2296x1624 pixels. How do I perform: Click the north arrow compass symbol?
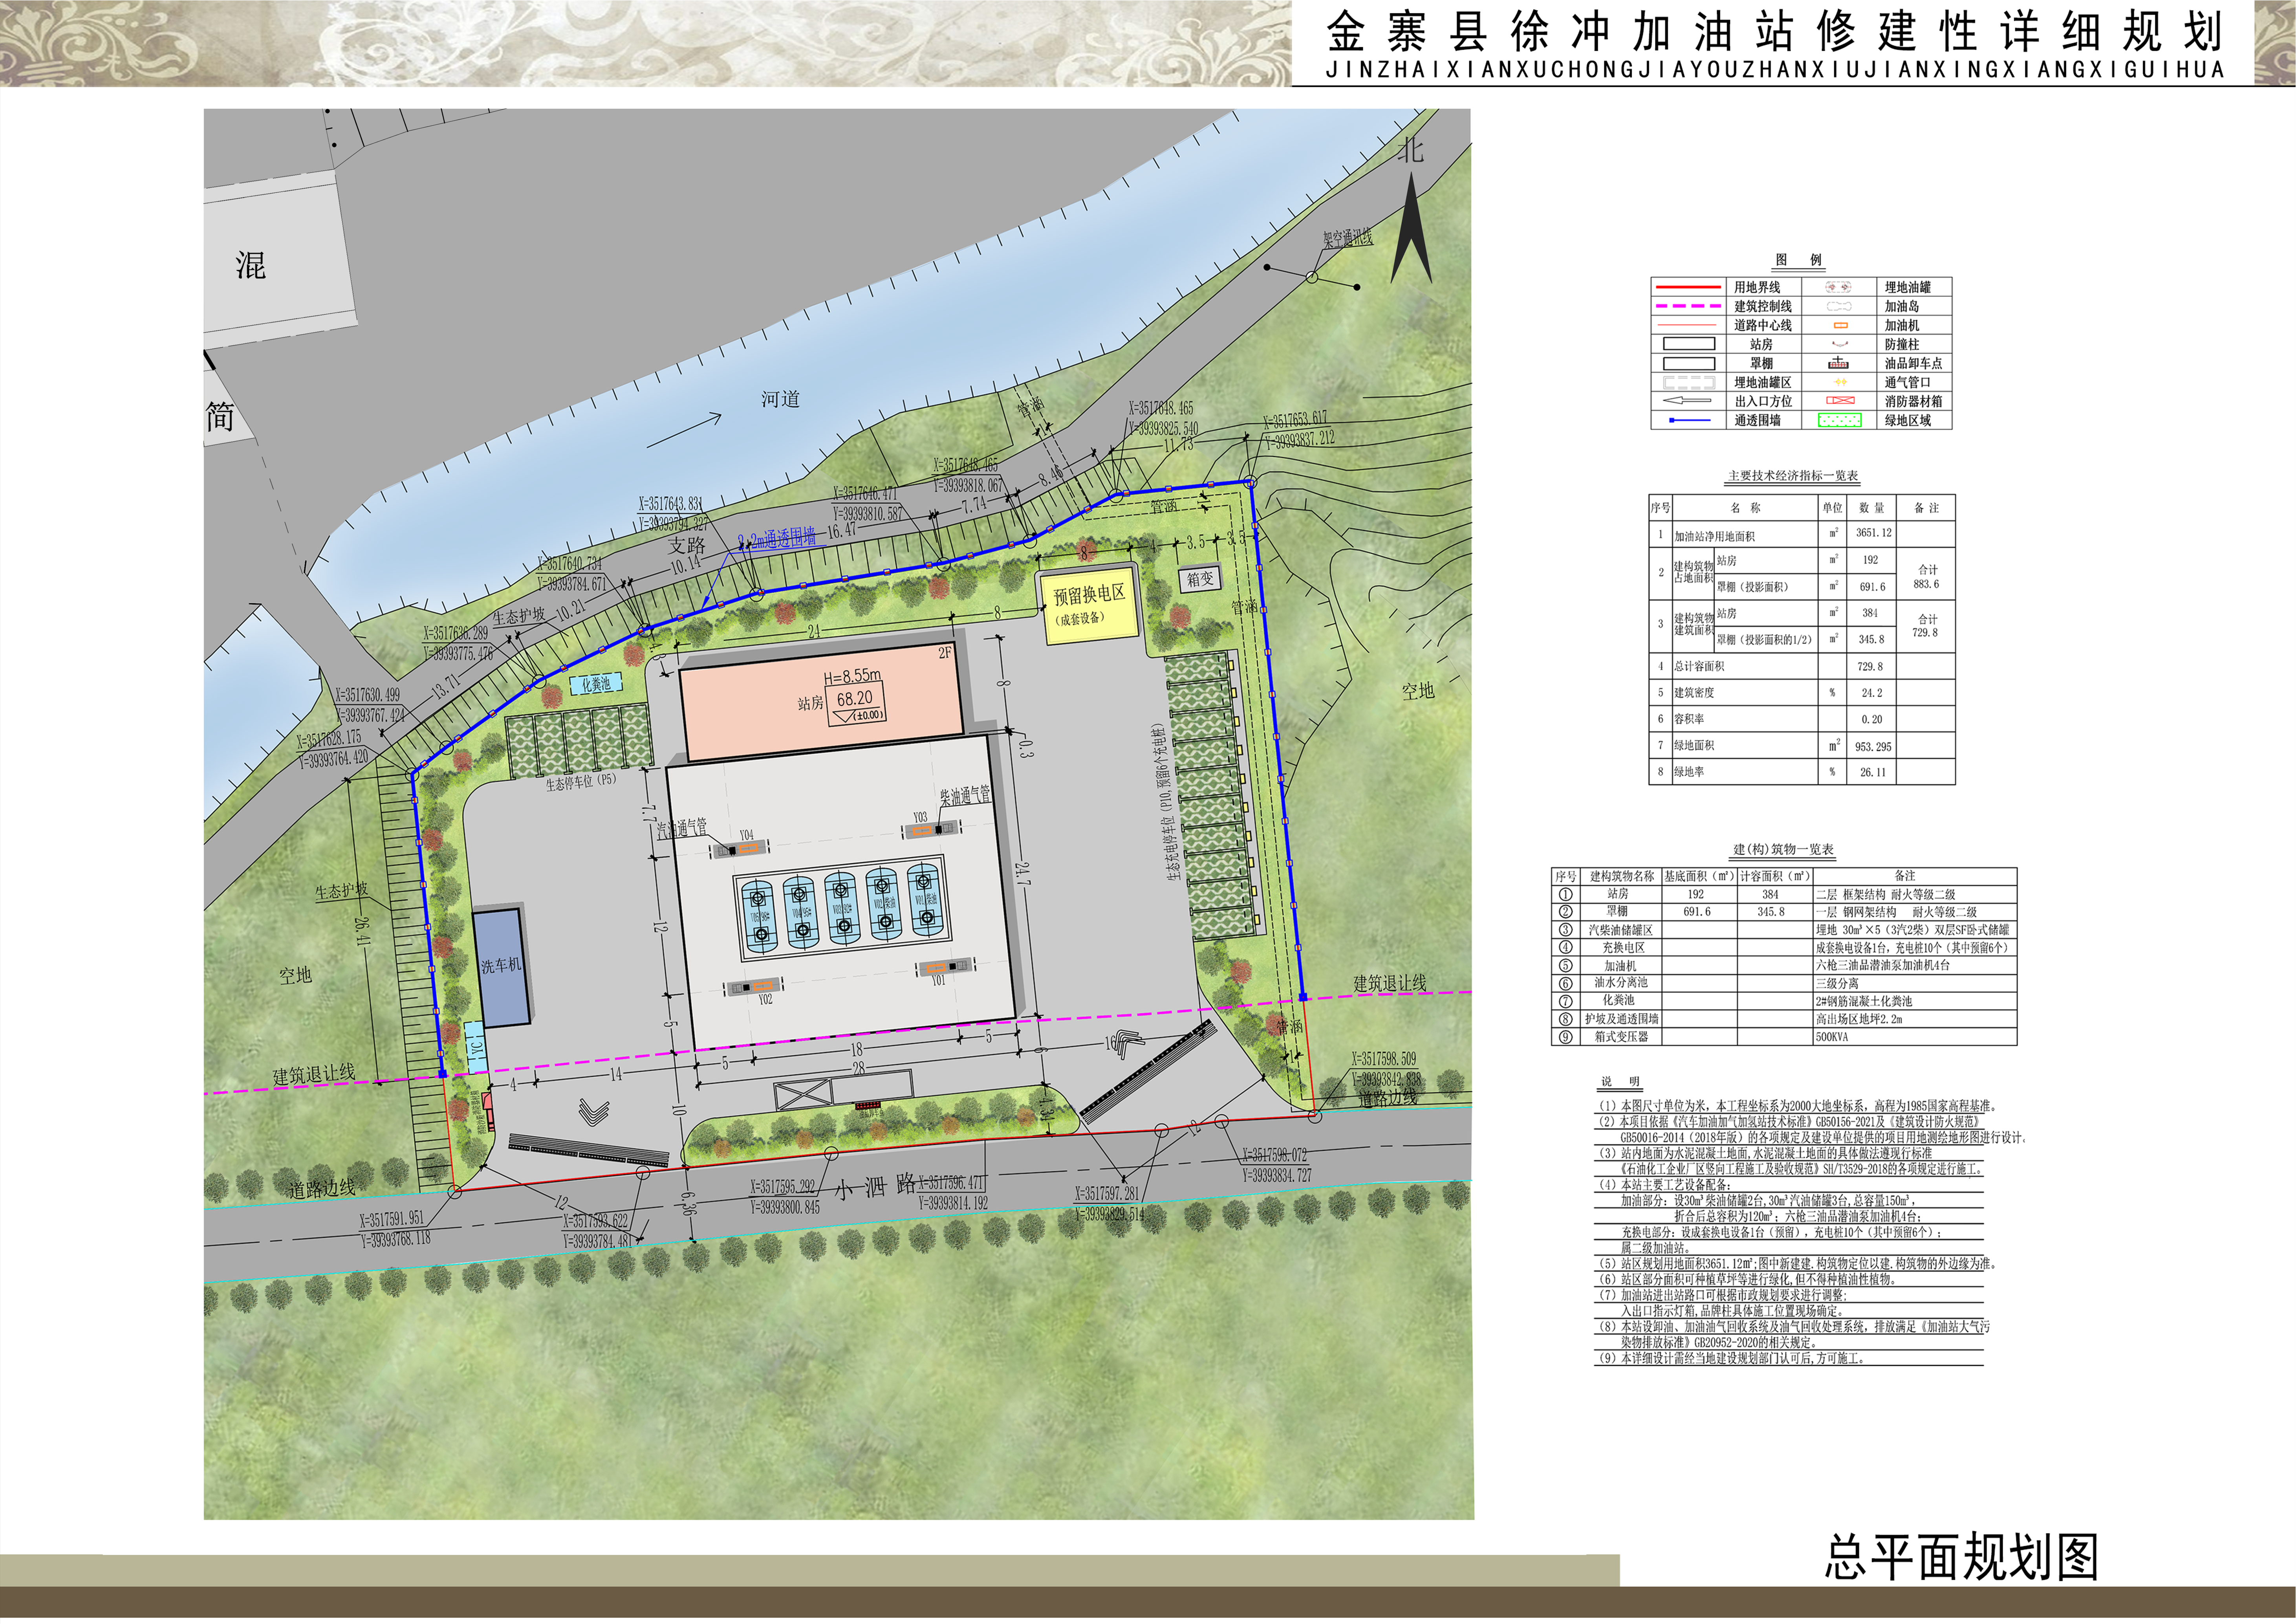coord(1411,228)
